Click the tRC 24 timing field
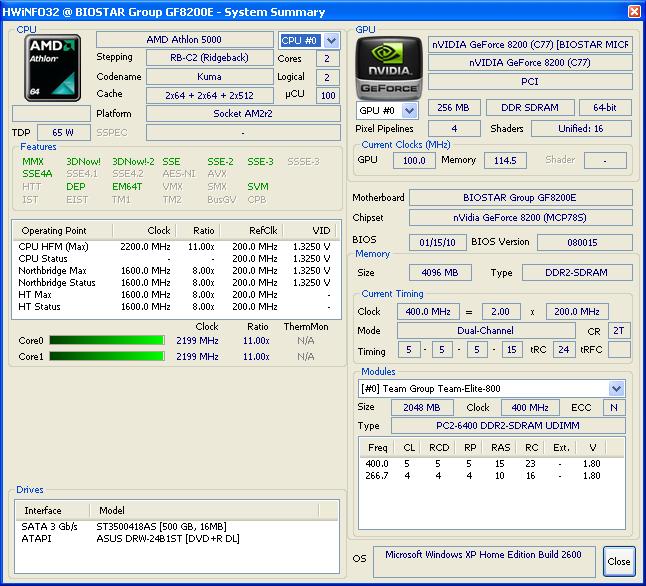 (564, 349)
